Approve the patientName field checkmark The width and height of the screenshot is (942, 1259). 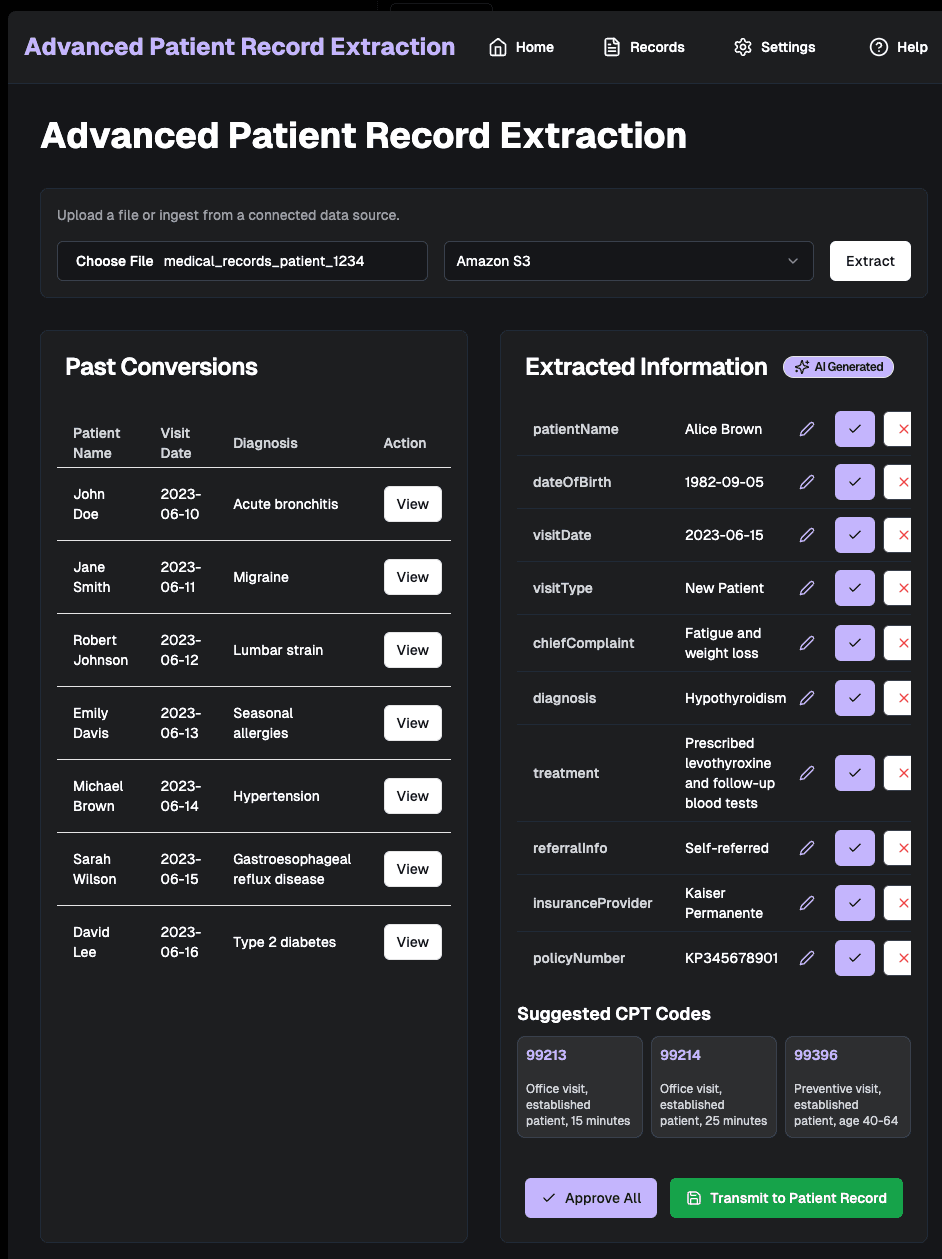click(854, 429)
